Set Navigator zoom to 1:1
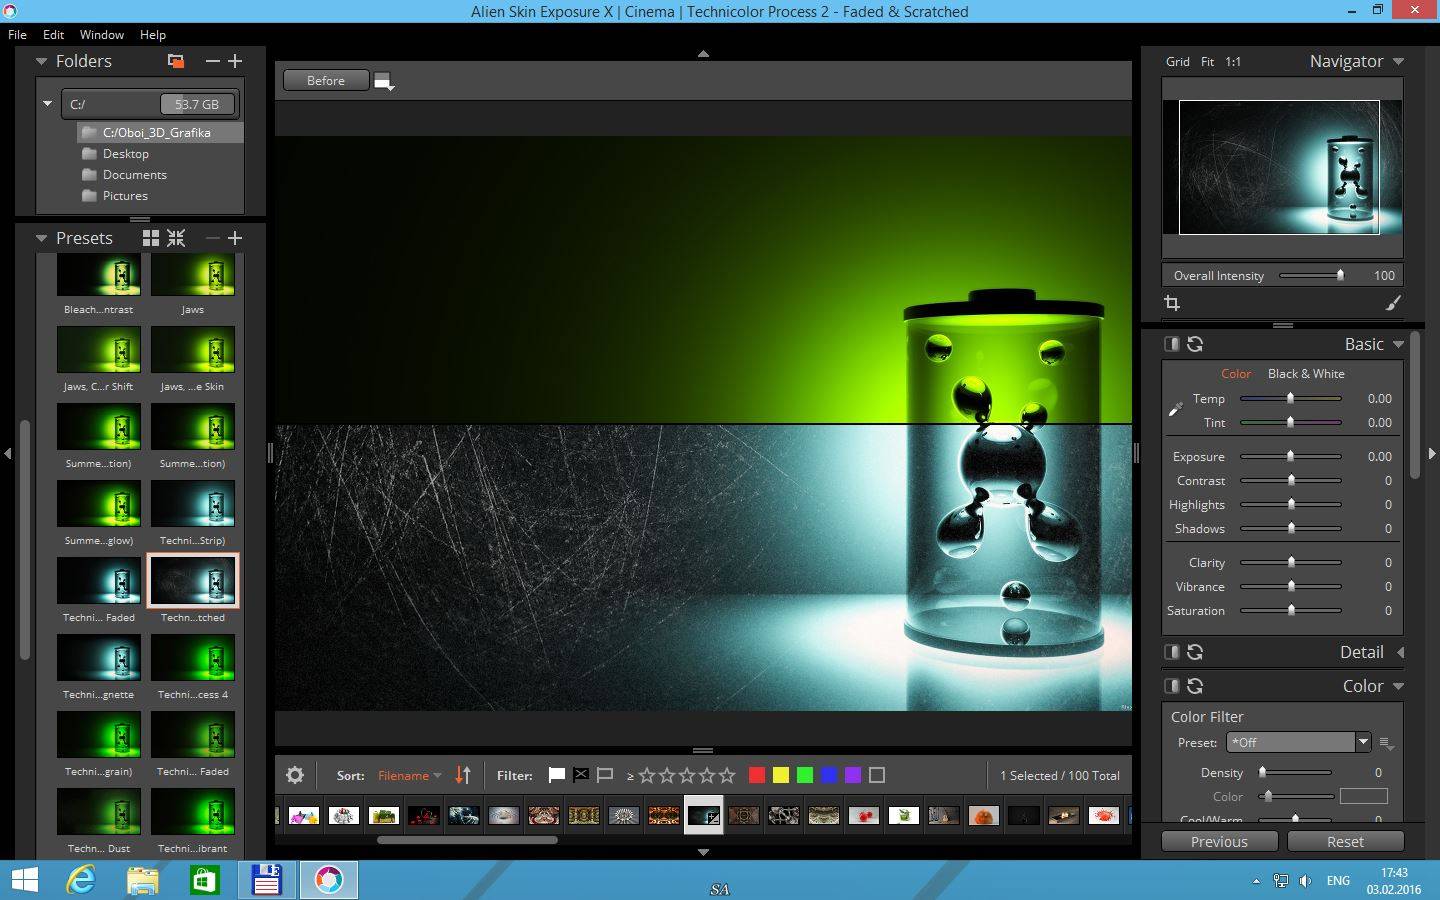The height and width of the screenshot is (900, 1440). coord(1233,61)
